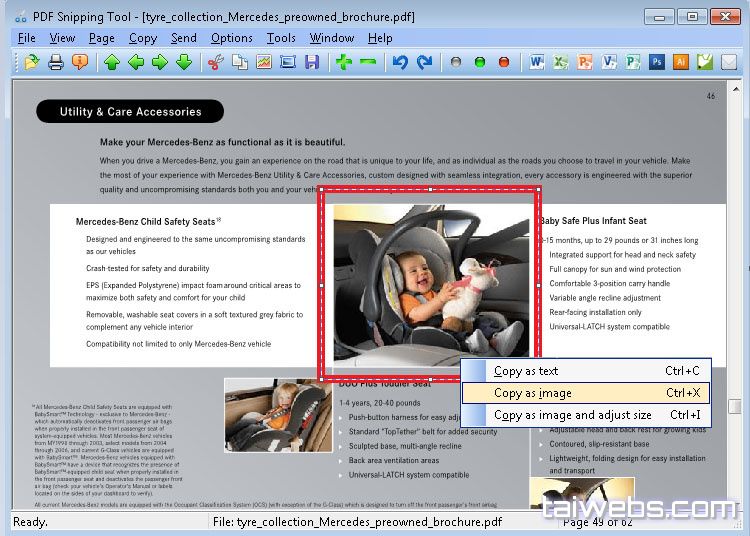750x536 pixels.
Task: Send snip to Word icon
Action: [537, 62]
